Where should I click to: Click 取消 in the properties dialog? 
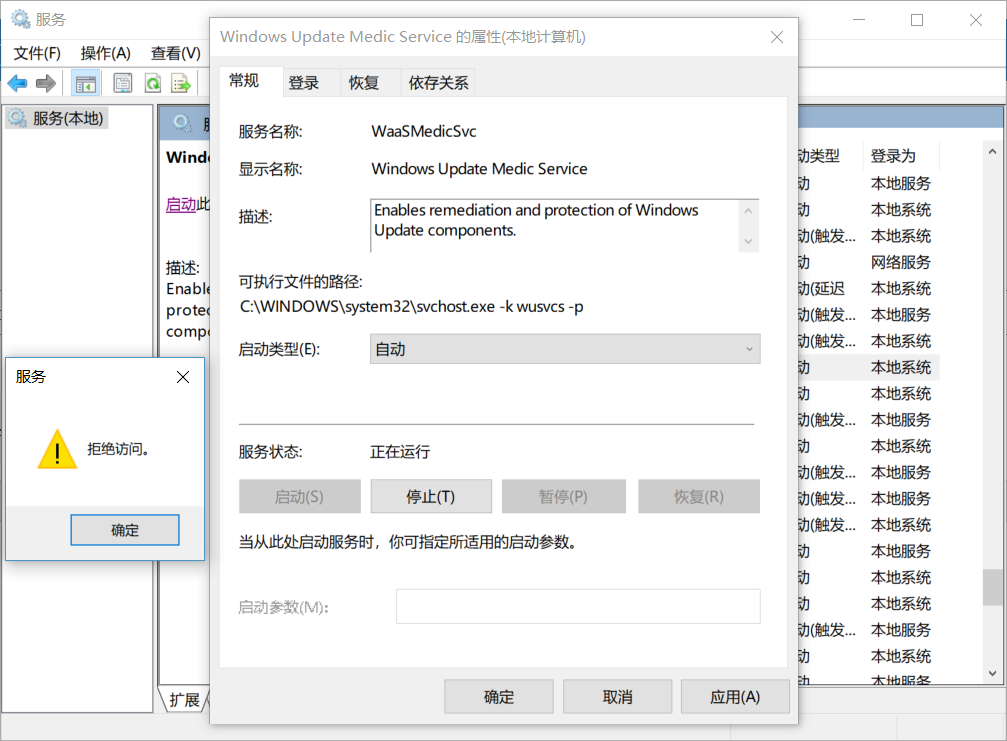pyautogui.click(x=618, y=697)
